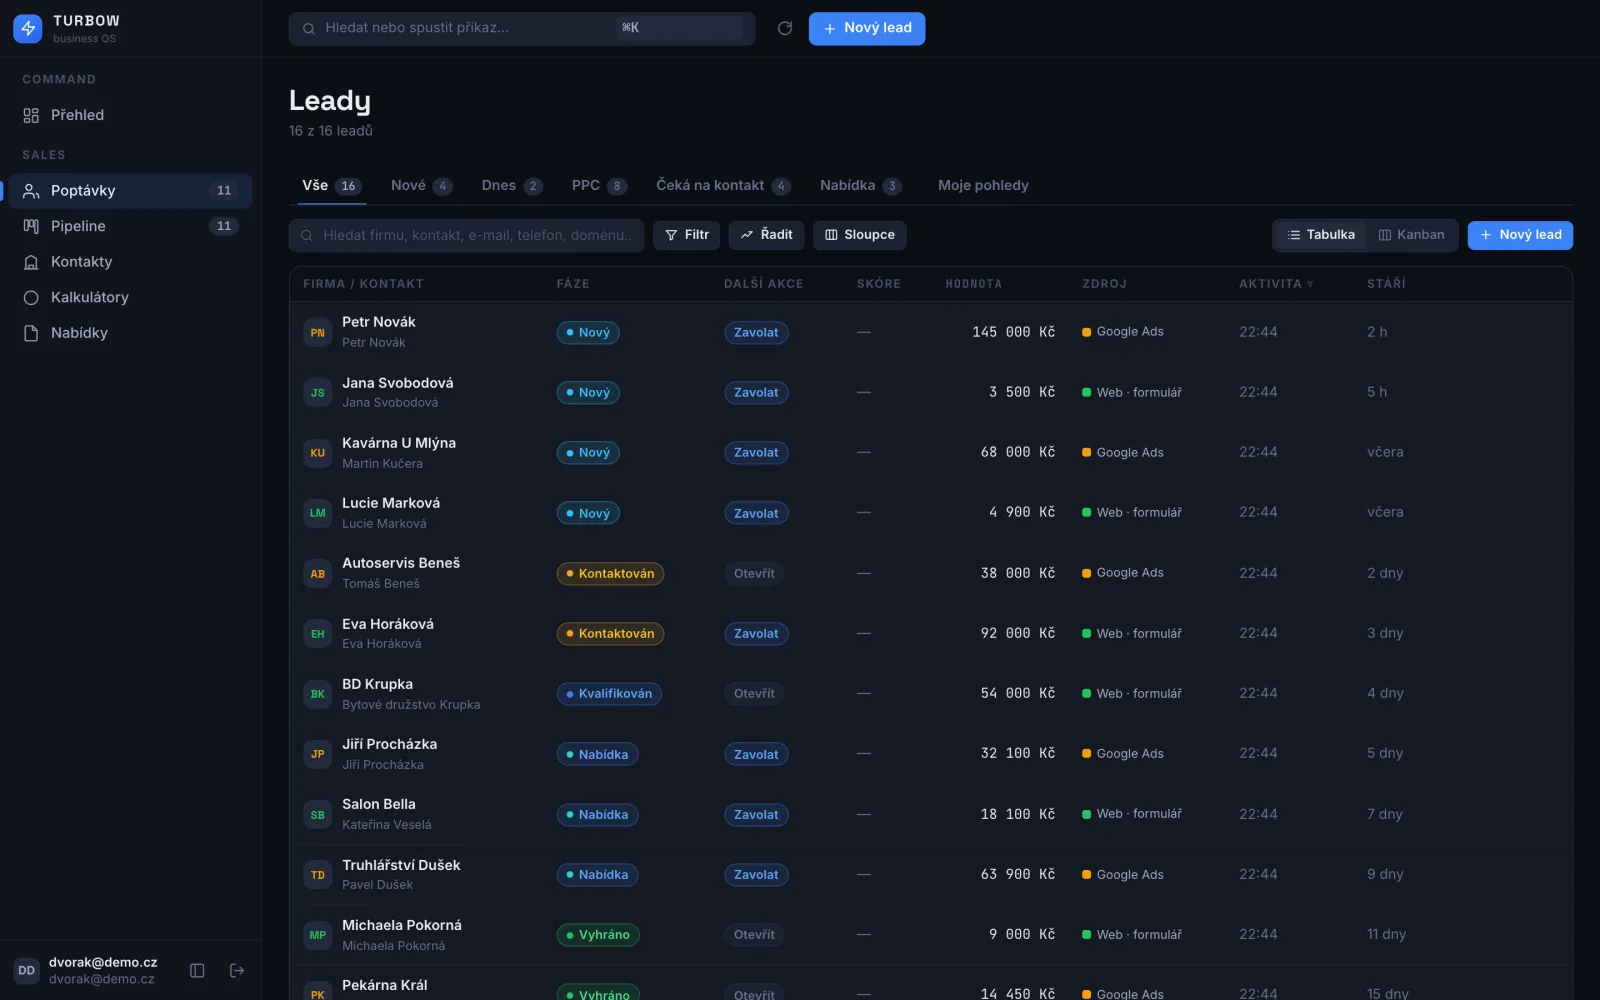Switch to Kanban view

[x=1411, y=235]
